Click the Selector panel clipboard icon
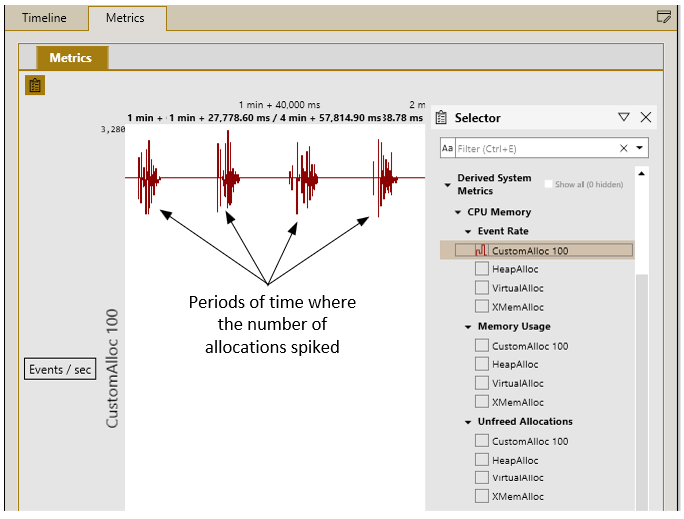 [x=441, y=117]
